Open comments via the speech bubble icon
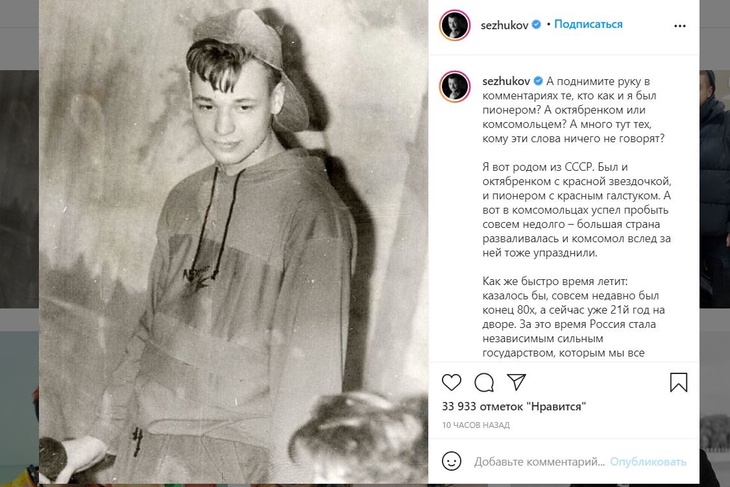This screenshot has width=730, height=487. pyautogui.click(x=484, y=382)
